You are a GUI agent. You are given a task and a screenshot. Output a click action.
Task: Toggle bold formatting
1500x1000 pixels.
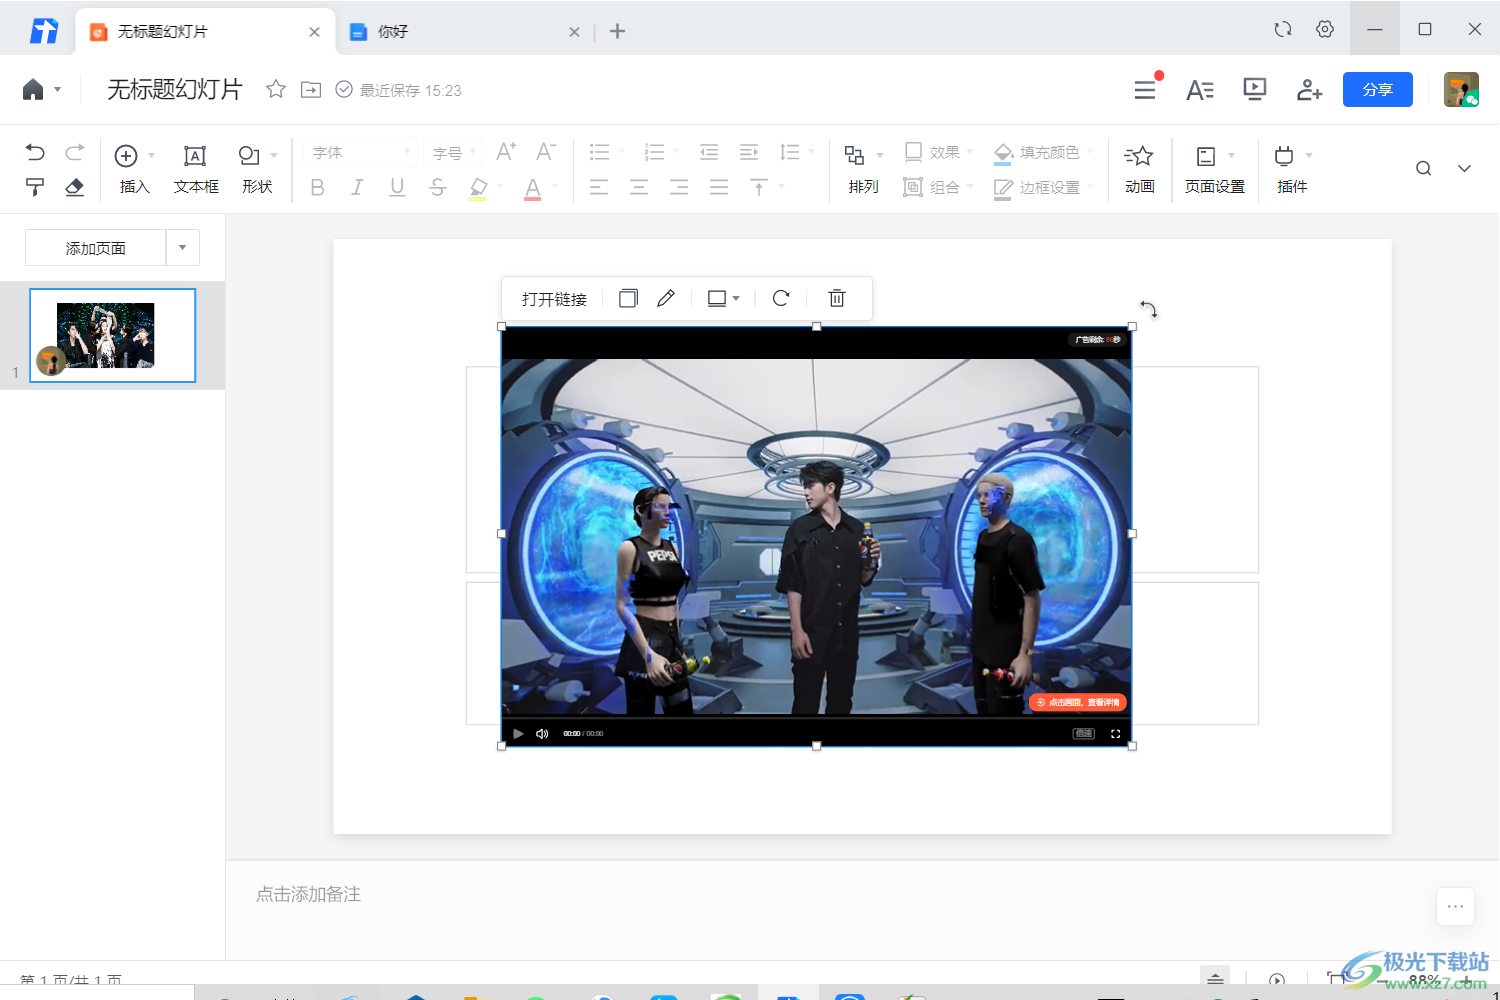tap(318, 187)
